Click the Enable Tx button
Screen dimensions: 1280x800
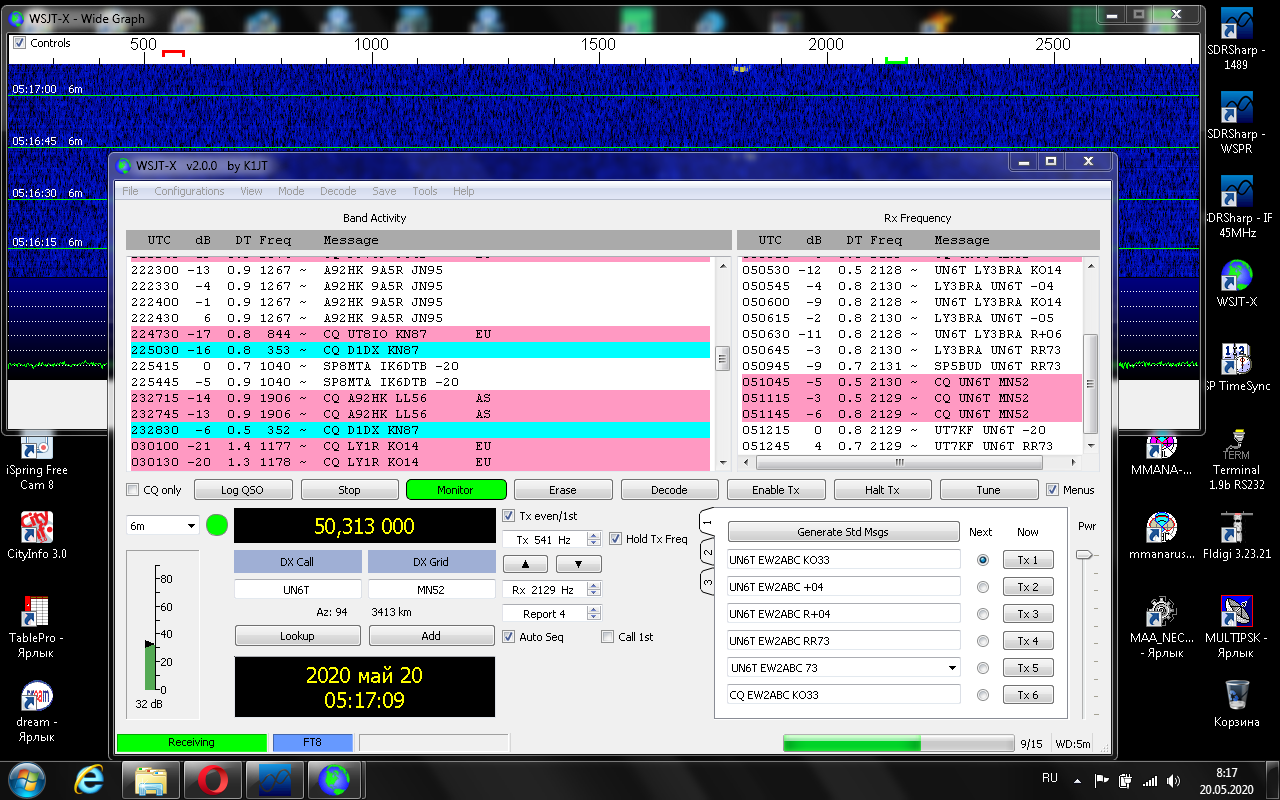pyautogui.click(x=775, y=490)
